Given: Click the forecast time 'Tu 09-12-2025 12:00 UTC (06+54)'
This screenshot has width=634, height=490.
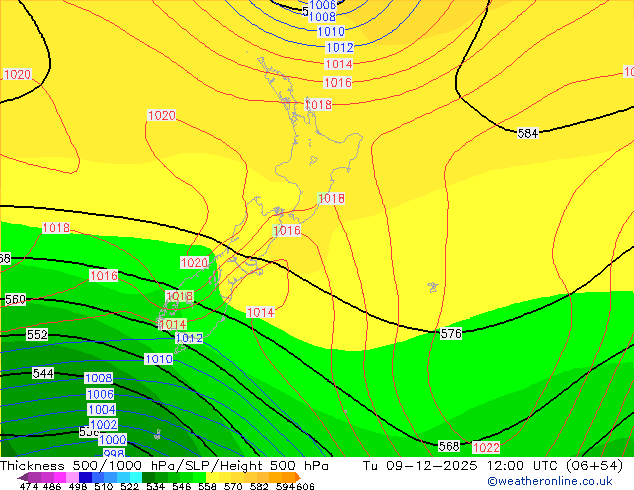Looking at the screenshot, I should [x=492, y=466].
